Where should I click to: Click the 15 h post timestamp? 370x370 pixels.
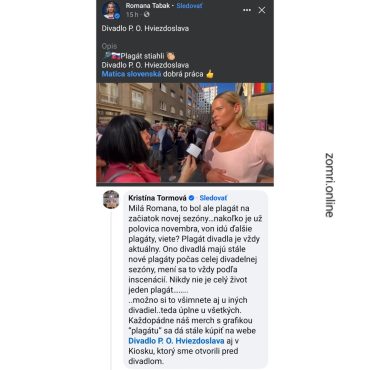pos(132,15)
